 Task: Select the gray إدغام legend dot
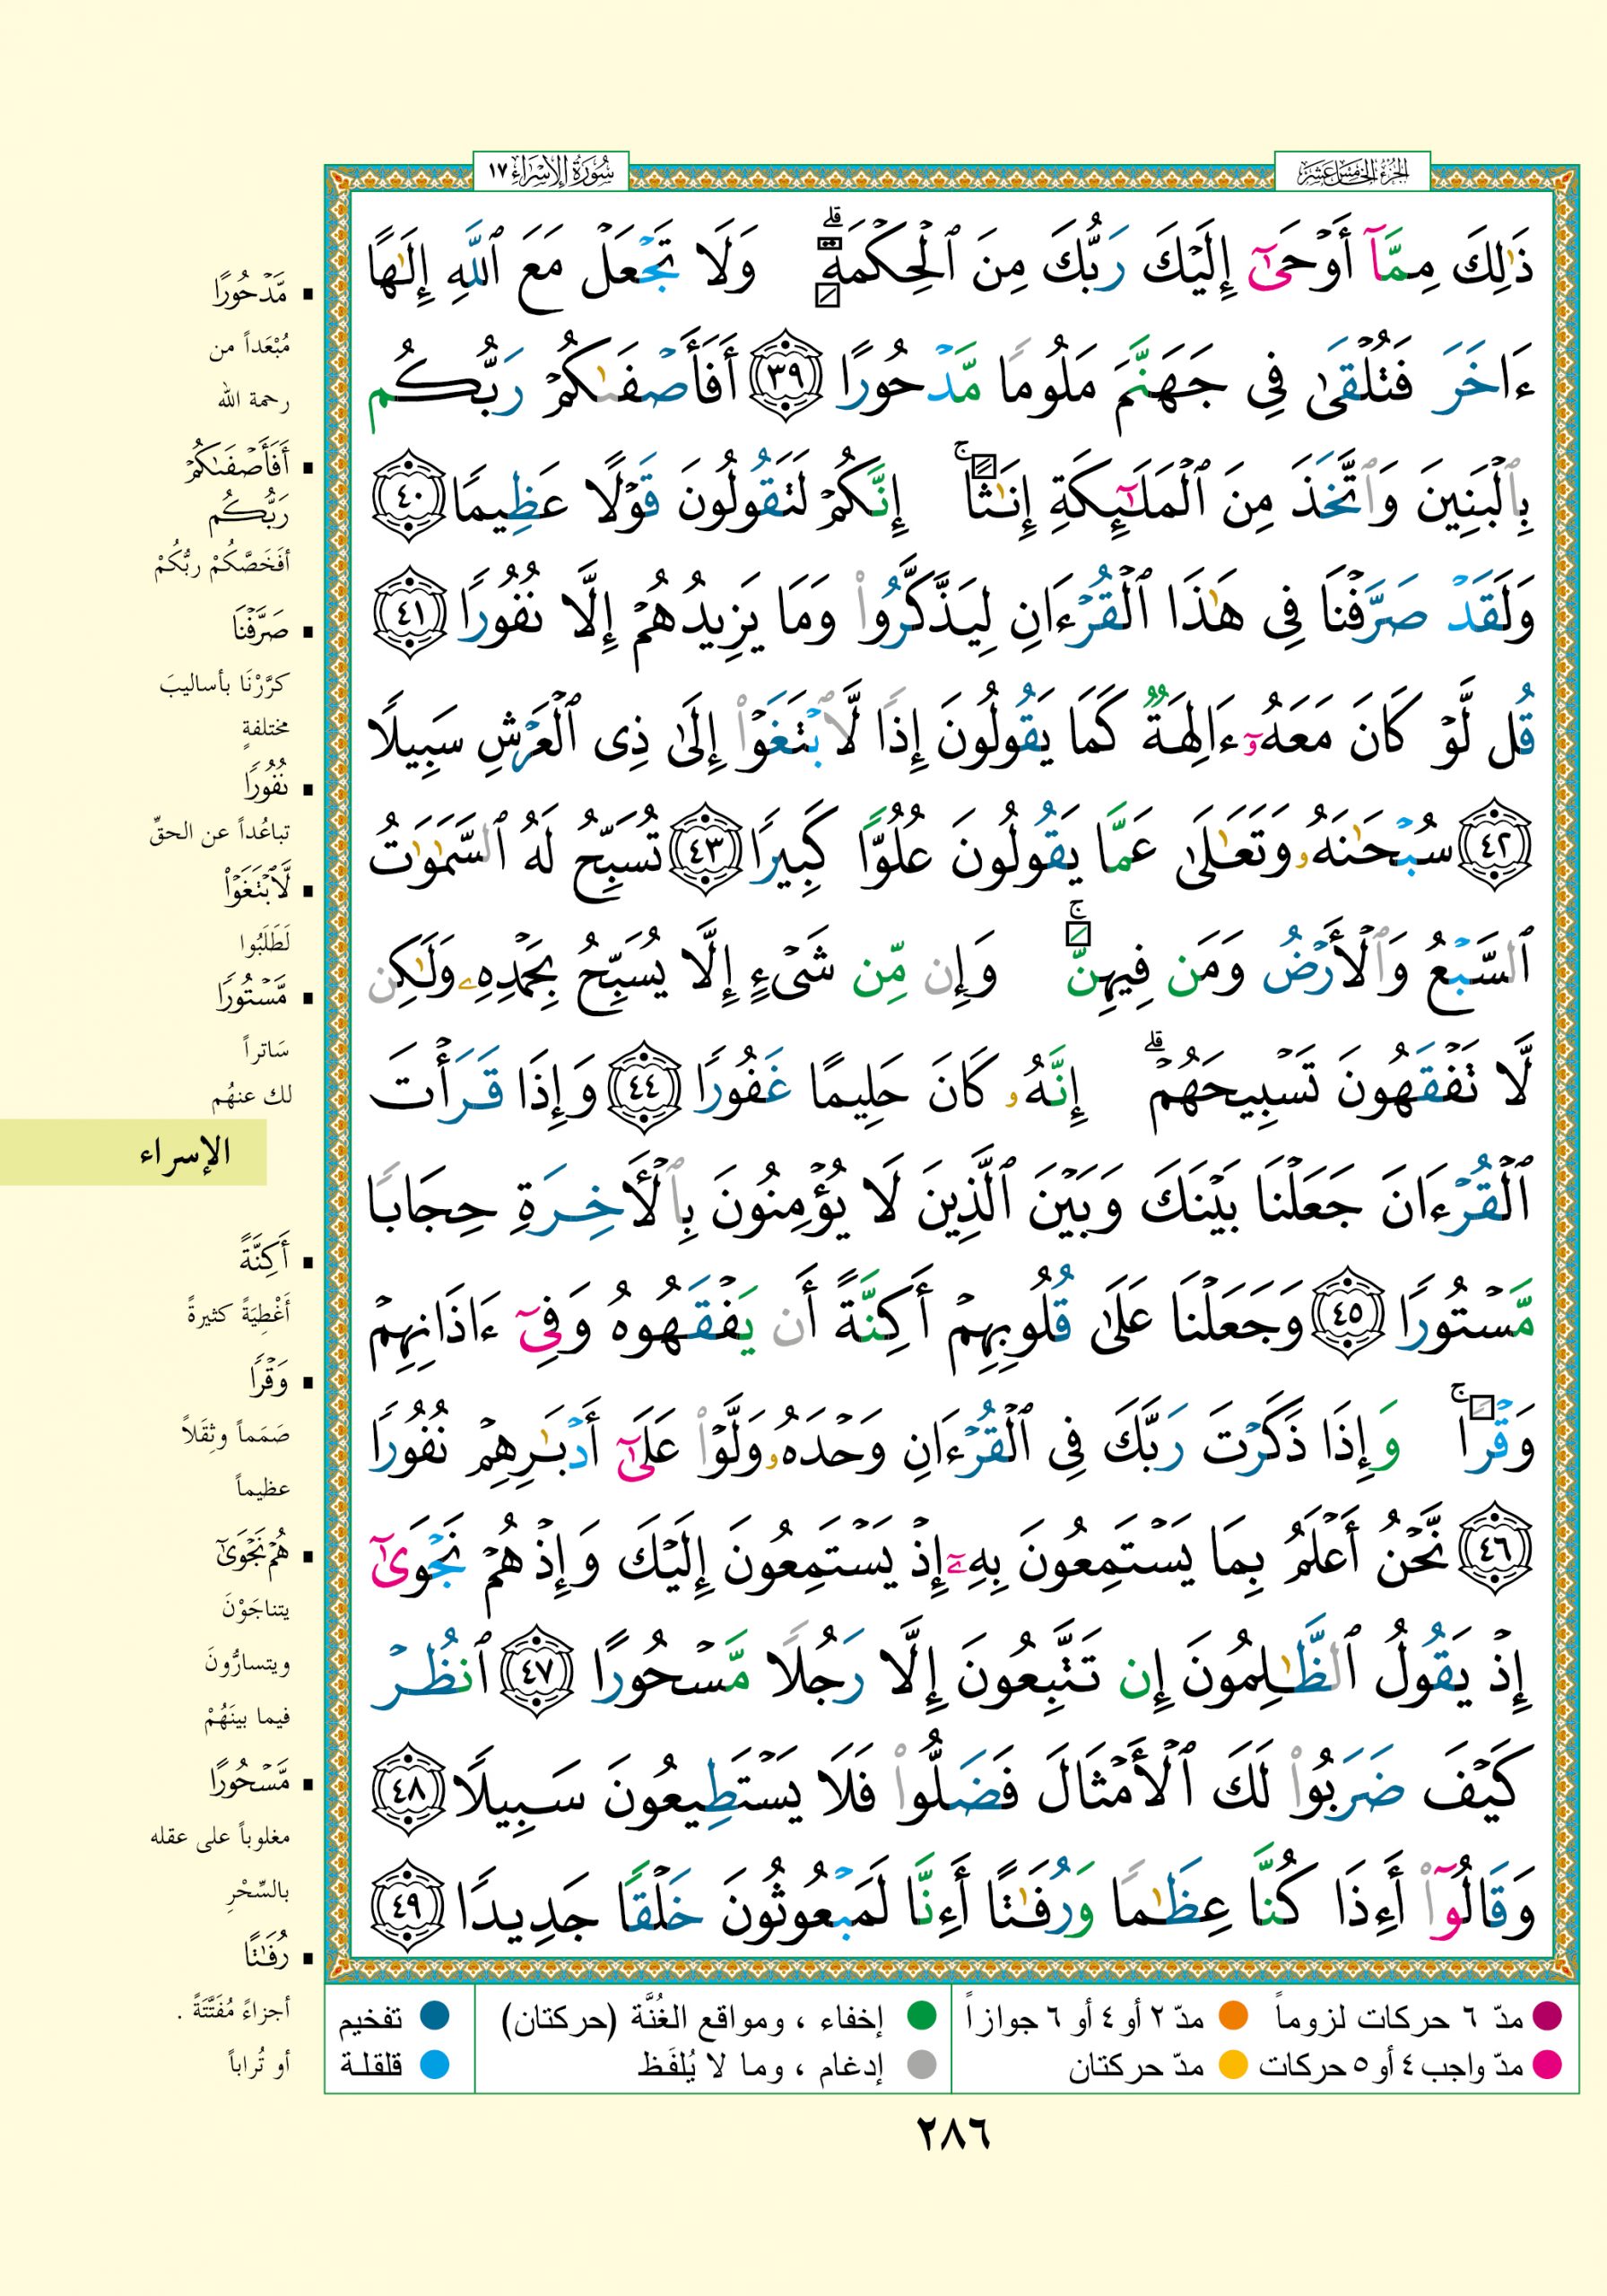920,2063
